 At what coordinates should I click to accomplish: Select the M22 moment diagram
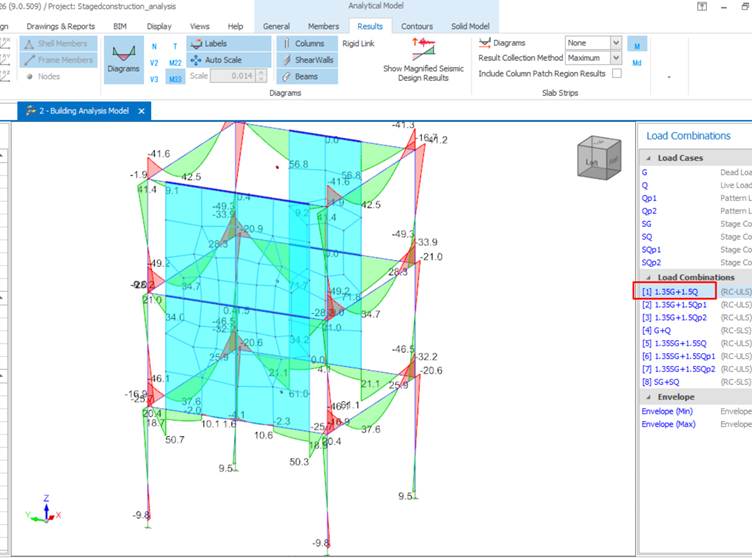[x=175, y=63]
